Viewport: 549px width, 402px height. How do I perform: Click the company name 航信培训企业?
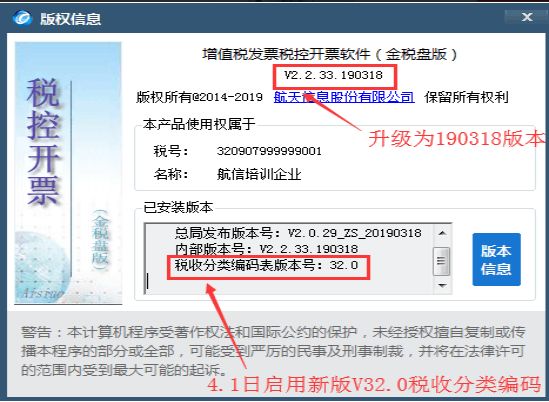pyautogui.click(x=259, y=174)
